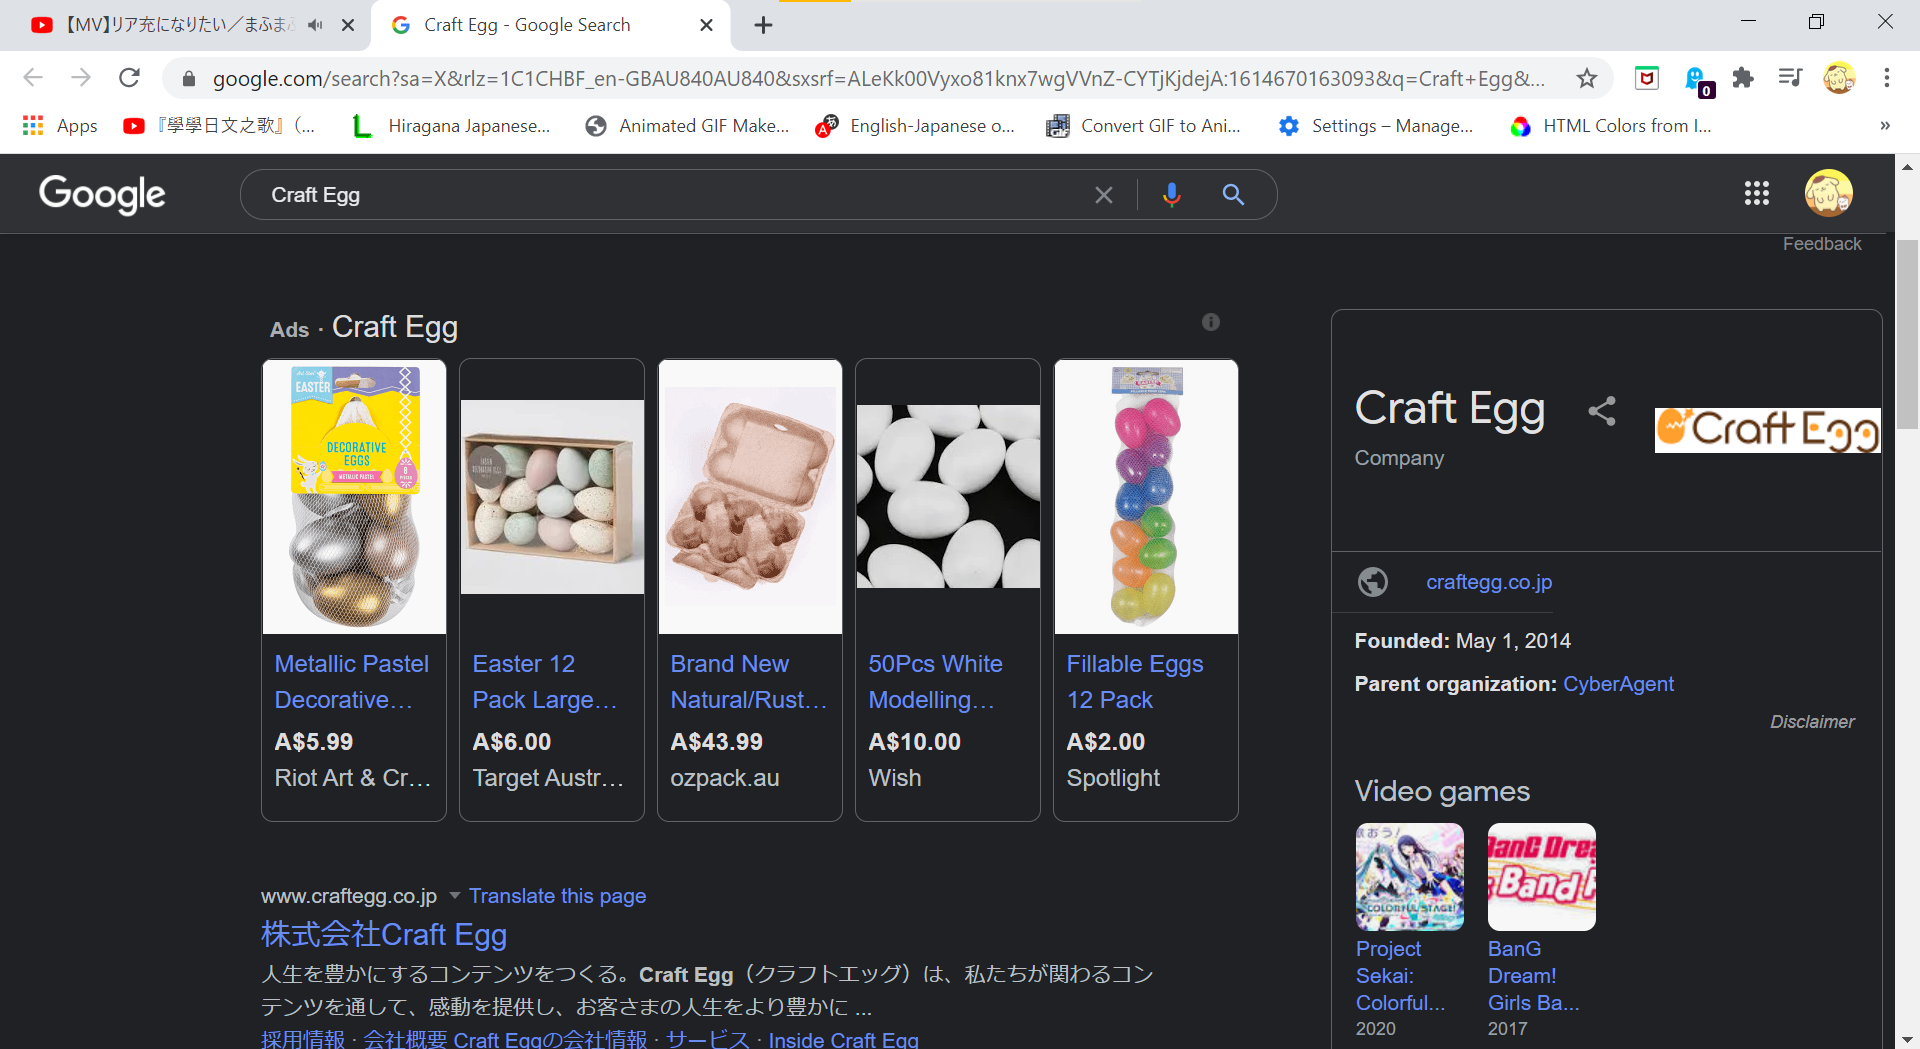
Task: Open a new browser tab
Action: pos(763,25)
